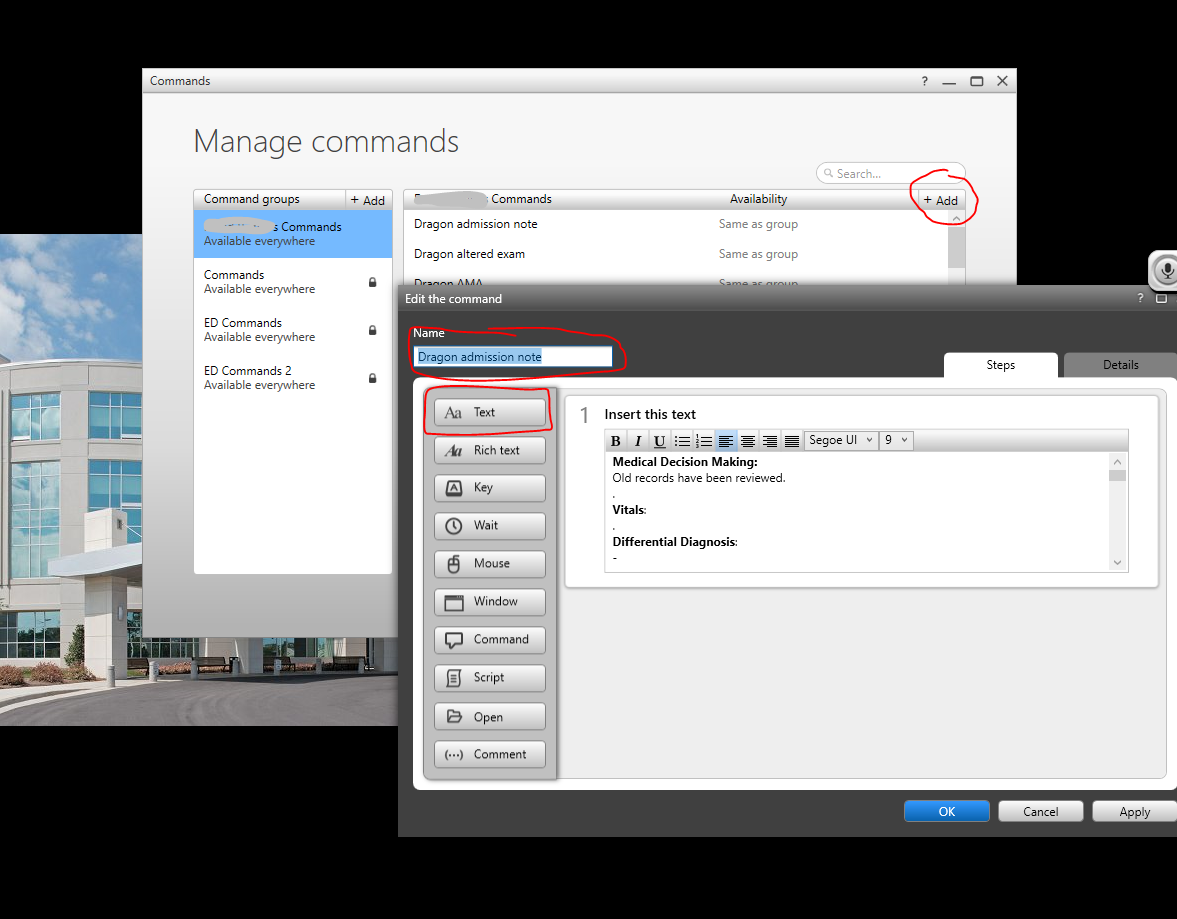The image size is (1177, 919).
Task: Click the Search box in Commands window
Action: pos(890,173)
